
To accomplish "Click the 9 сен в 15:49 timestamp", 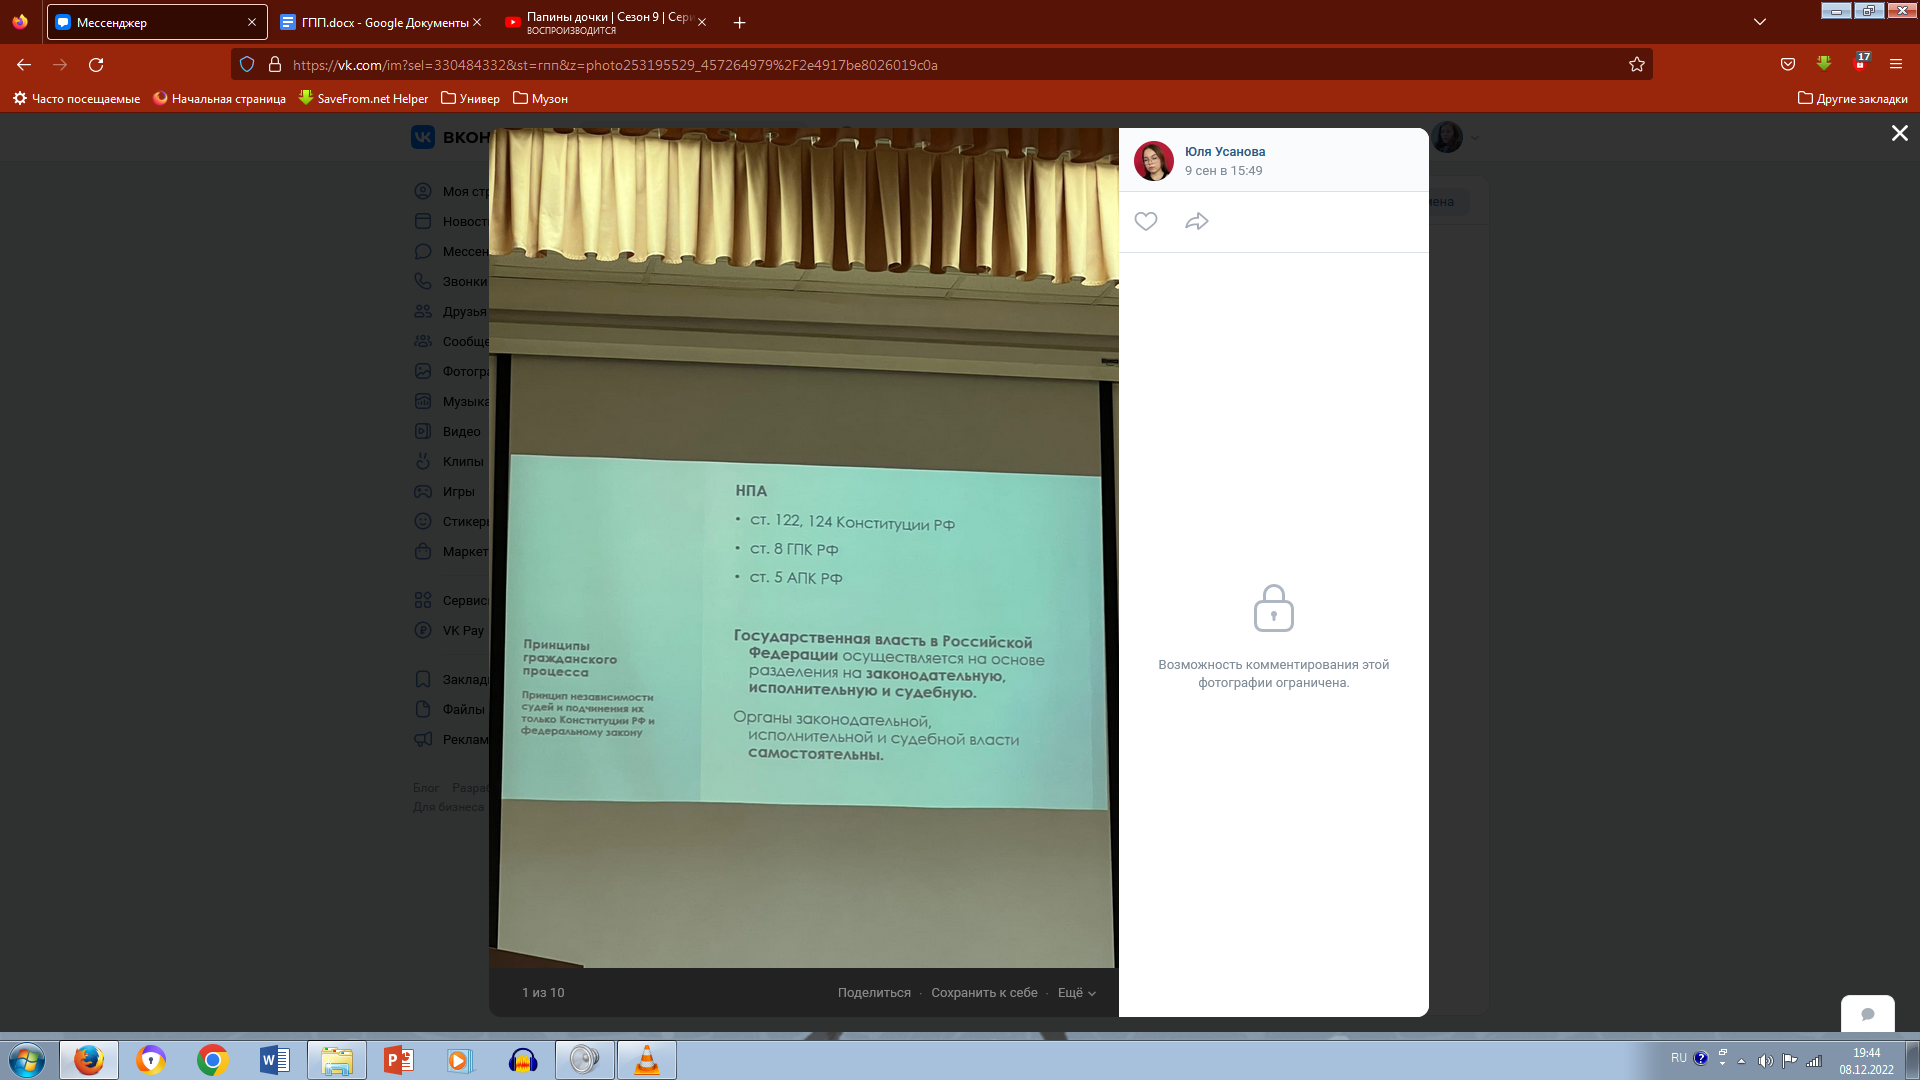I will [x=1224, y=171].
